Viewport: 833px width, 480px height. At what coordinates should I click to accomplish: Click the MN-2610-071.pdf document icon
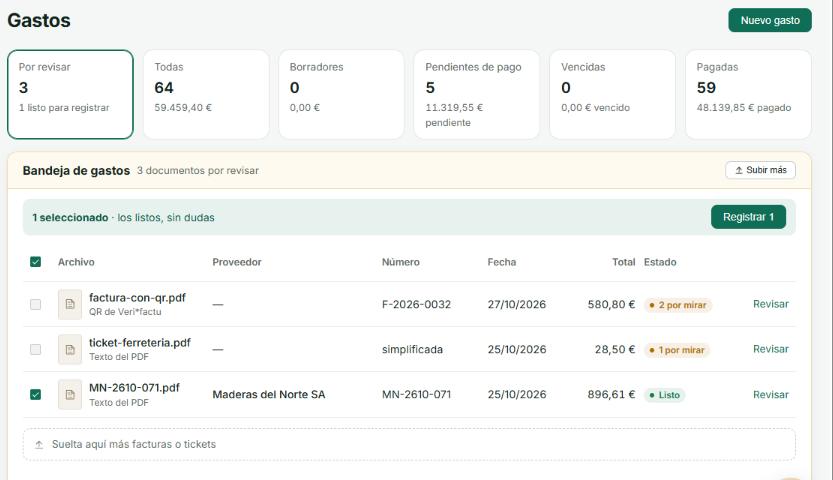click(70, 395)
